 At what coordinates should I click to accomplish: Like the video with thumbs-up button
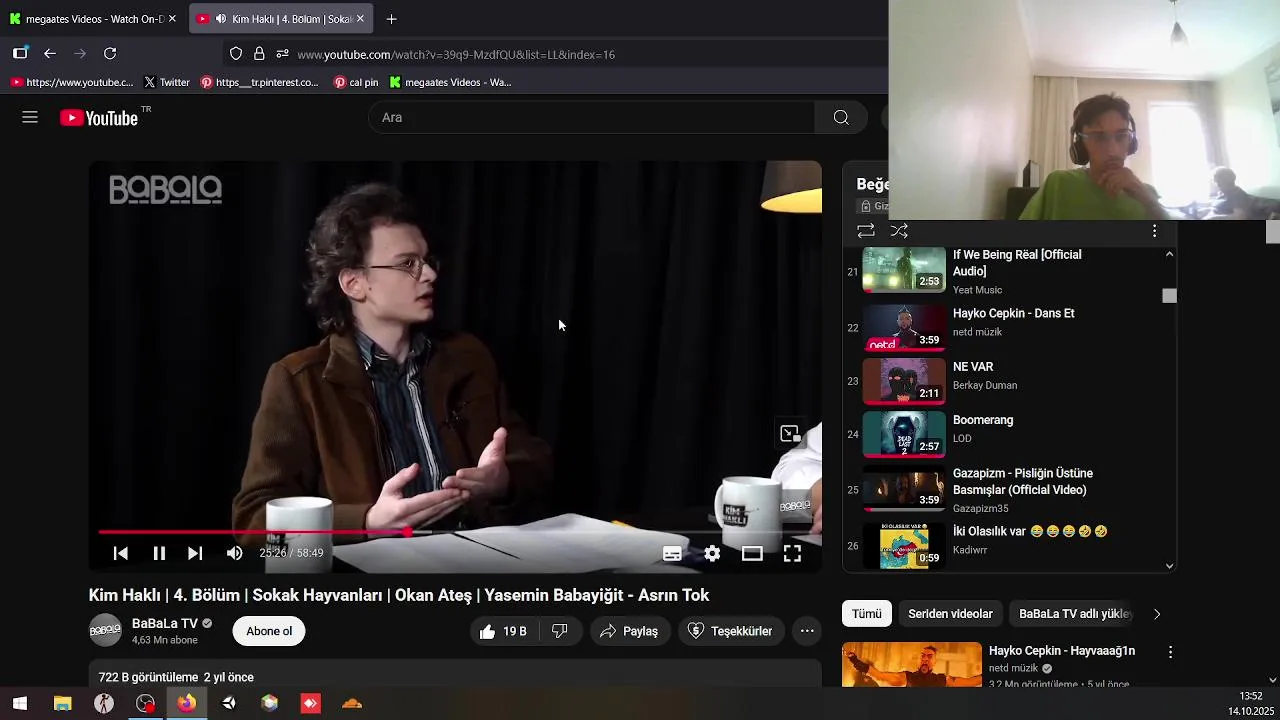503,631
